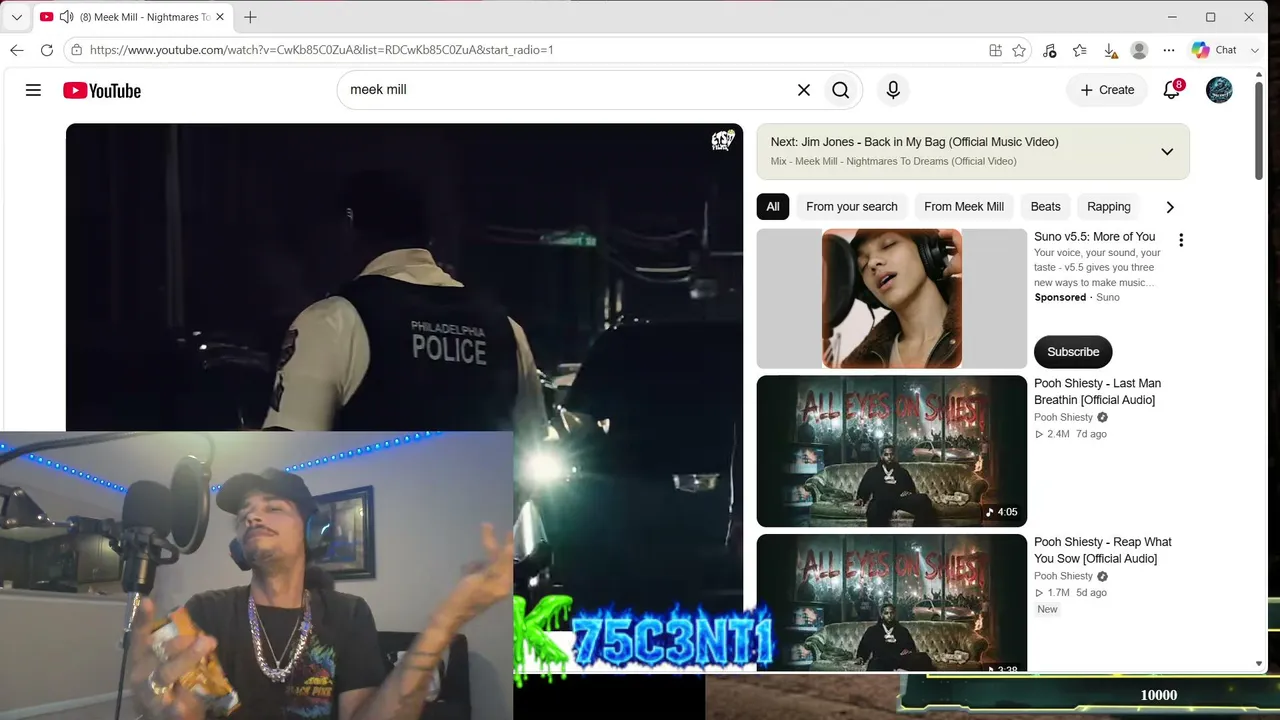Run search with the magnifier button
The height and width of the screenshot is (720, 1280).
point(841,90)
